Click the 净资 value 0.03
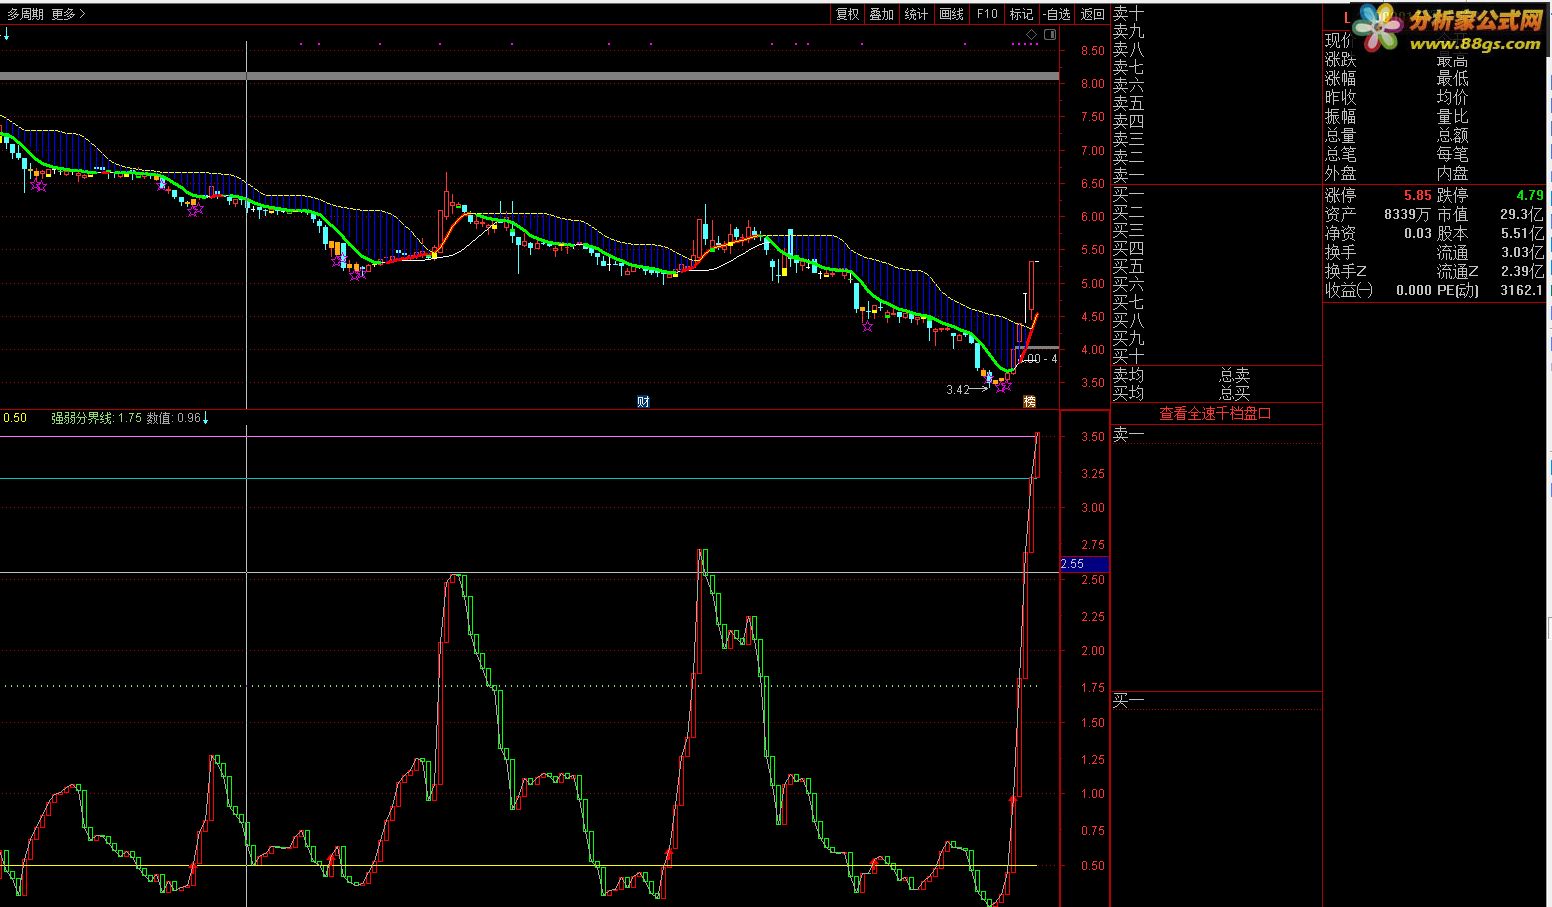Viewport: 1552px width, 907px height. tap(1417, 234)
